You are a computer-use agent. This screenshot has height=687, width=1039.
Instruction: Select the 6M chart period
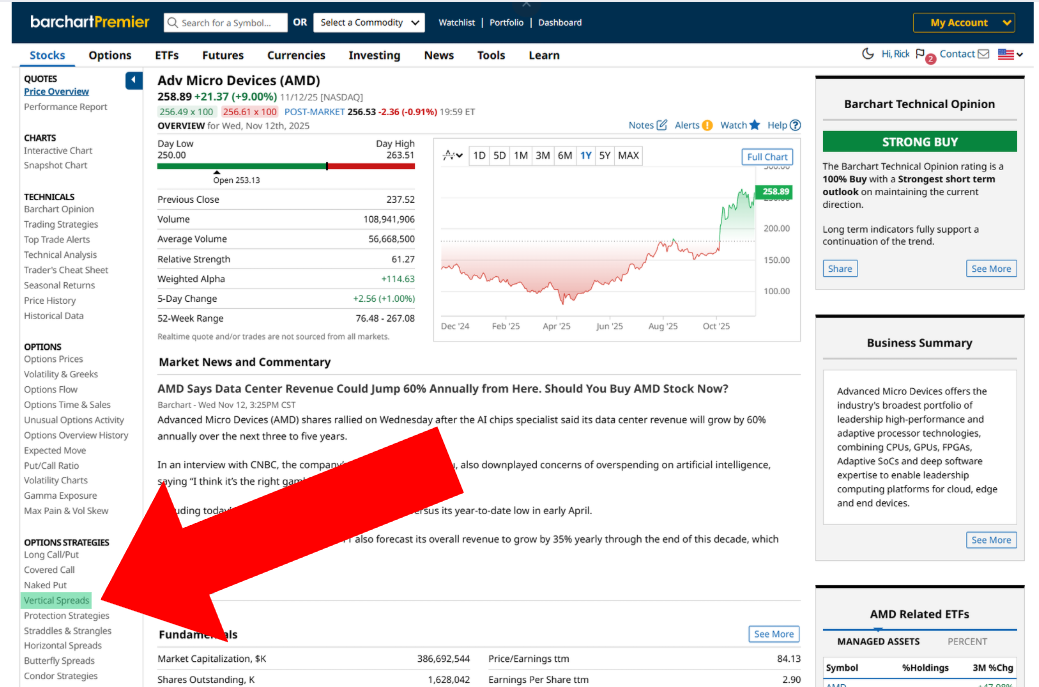pos(565,156)
